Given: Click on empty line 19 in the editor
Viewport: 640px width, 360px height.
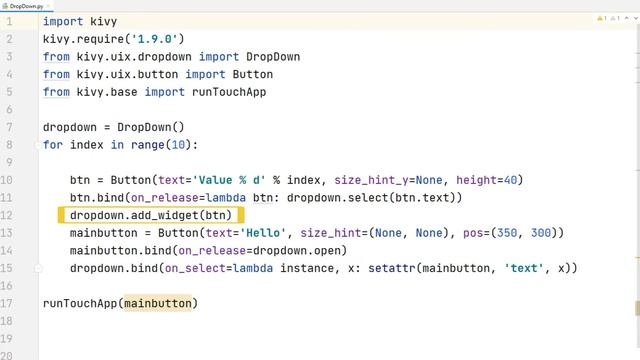Looking at the screenshot, I should [x=327, y=339].
